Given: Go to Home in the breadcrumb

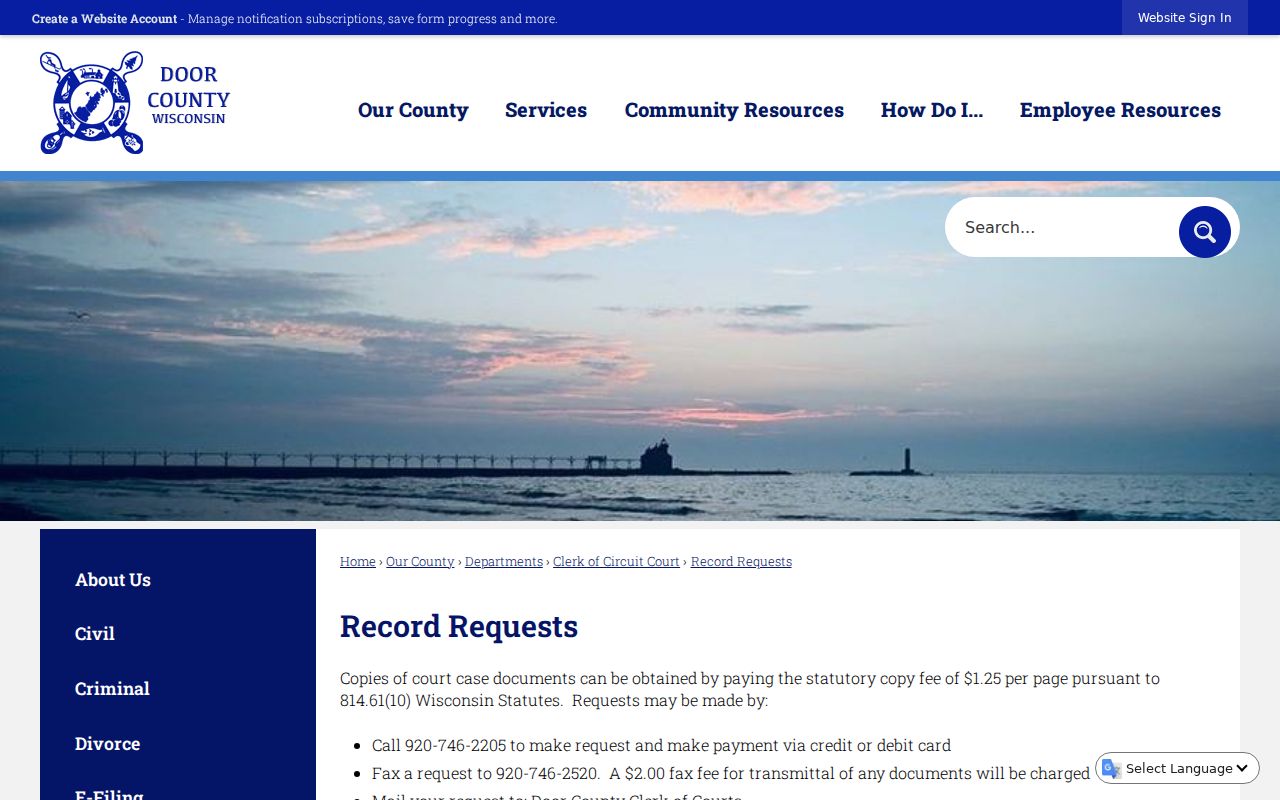Looking at the screenshot, I should click(357, 562).
